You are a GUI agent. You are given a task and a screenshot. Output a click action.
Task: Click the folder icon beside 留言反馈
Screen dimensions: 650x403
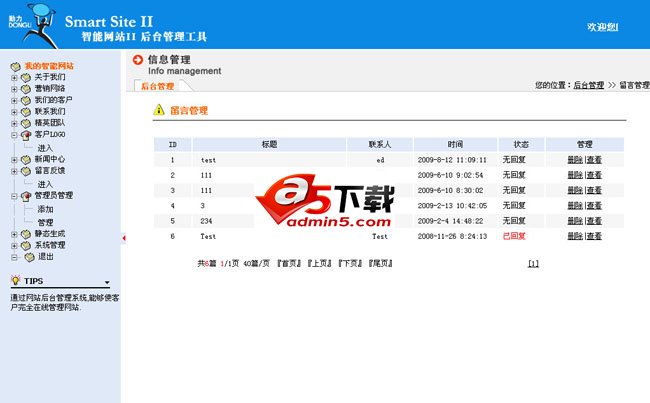click(26, 171)
